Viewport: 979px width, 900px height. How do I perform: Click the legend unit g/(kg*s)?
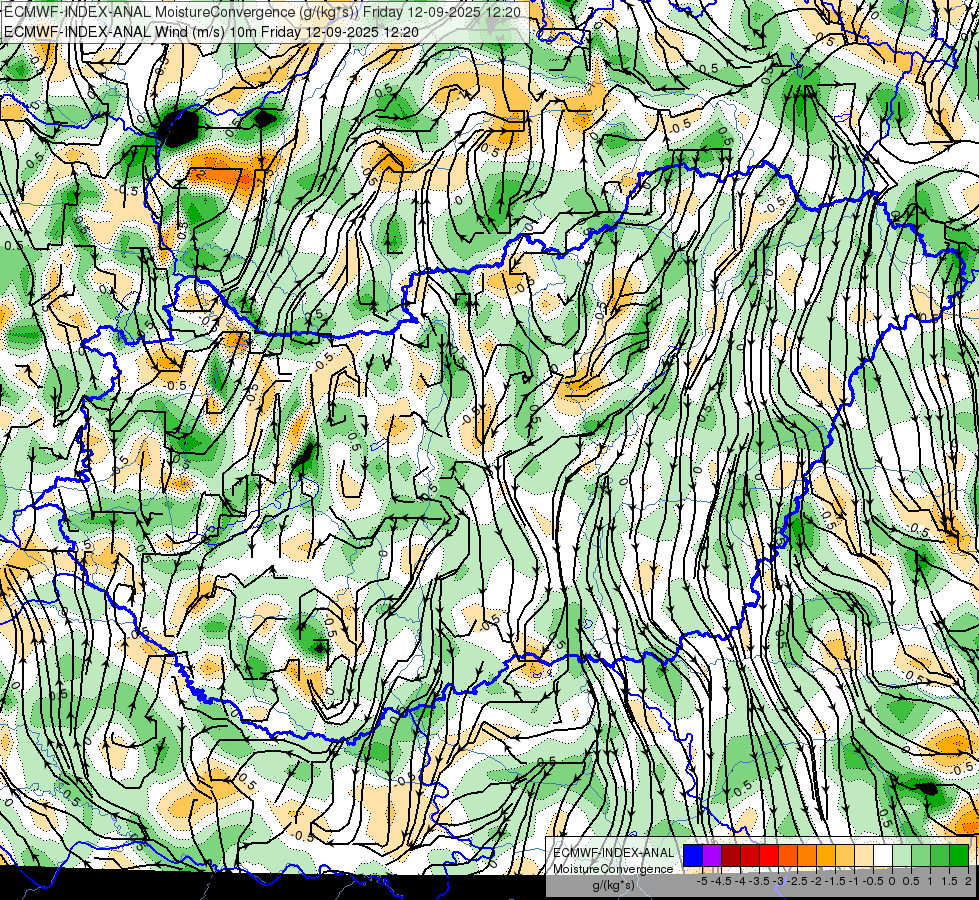point(613,886)
